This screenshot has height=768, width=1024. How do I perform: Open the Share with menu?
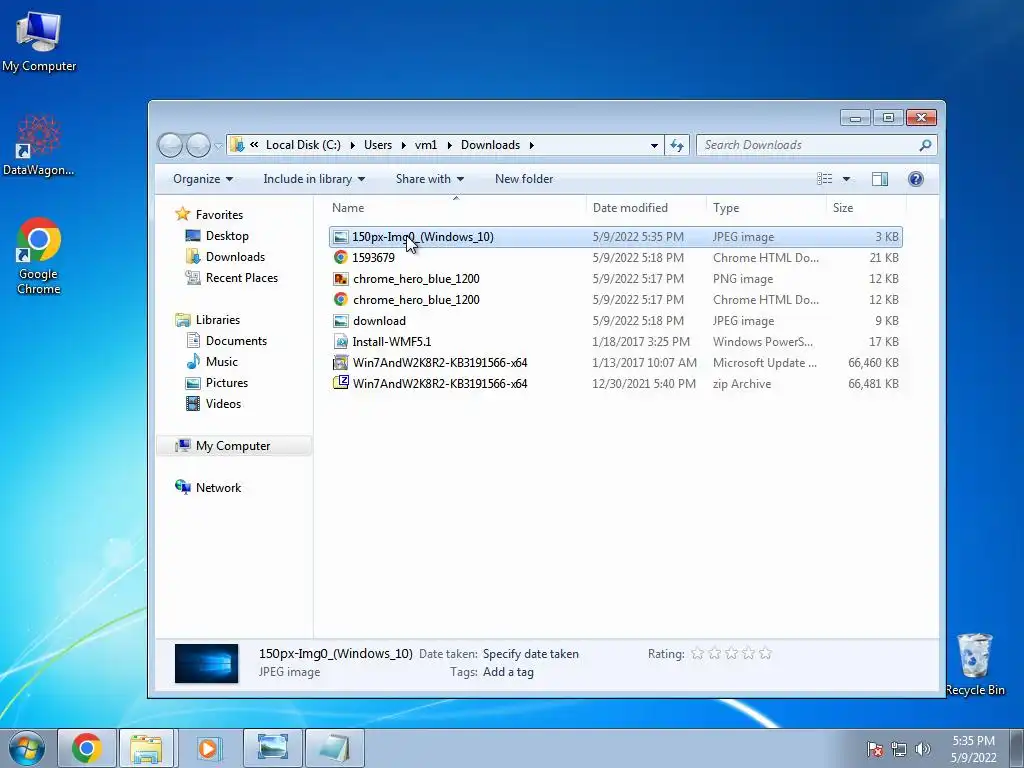(x=430, y=179)
